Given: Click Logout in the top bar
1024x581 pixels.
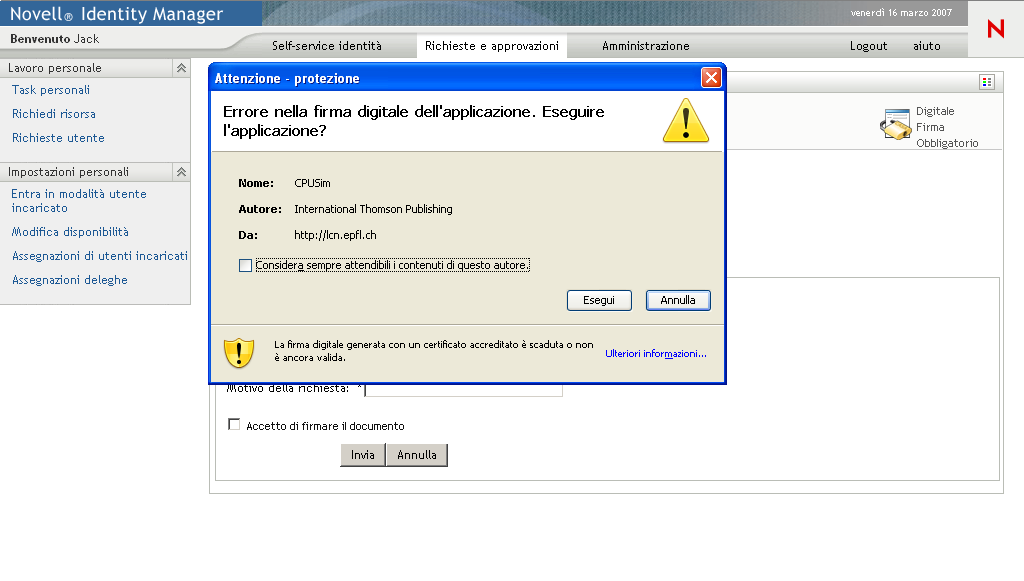Looking at the screenshot, I should 868,46.
